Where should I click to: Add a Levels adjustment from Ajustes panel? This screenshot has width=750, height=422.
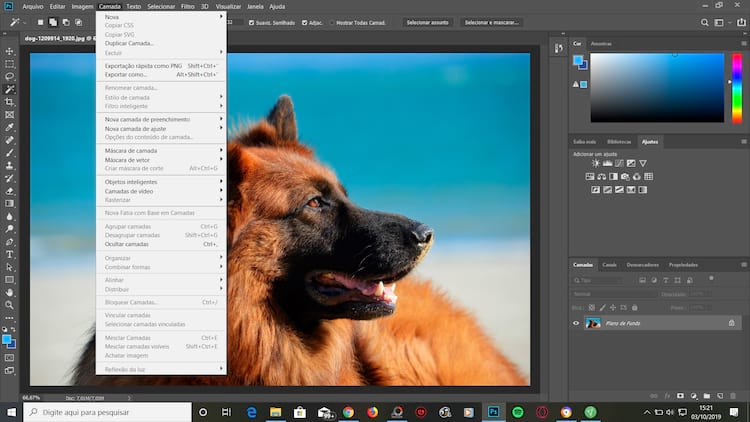607,163
